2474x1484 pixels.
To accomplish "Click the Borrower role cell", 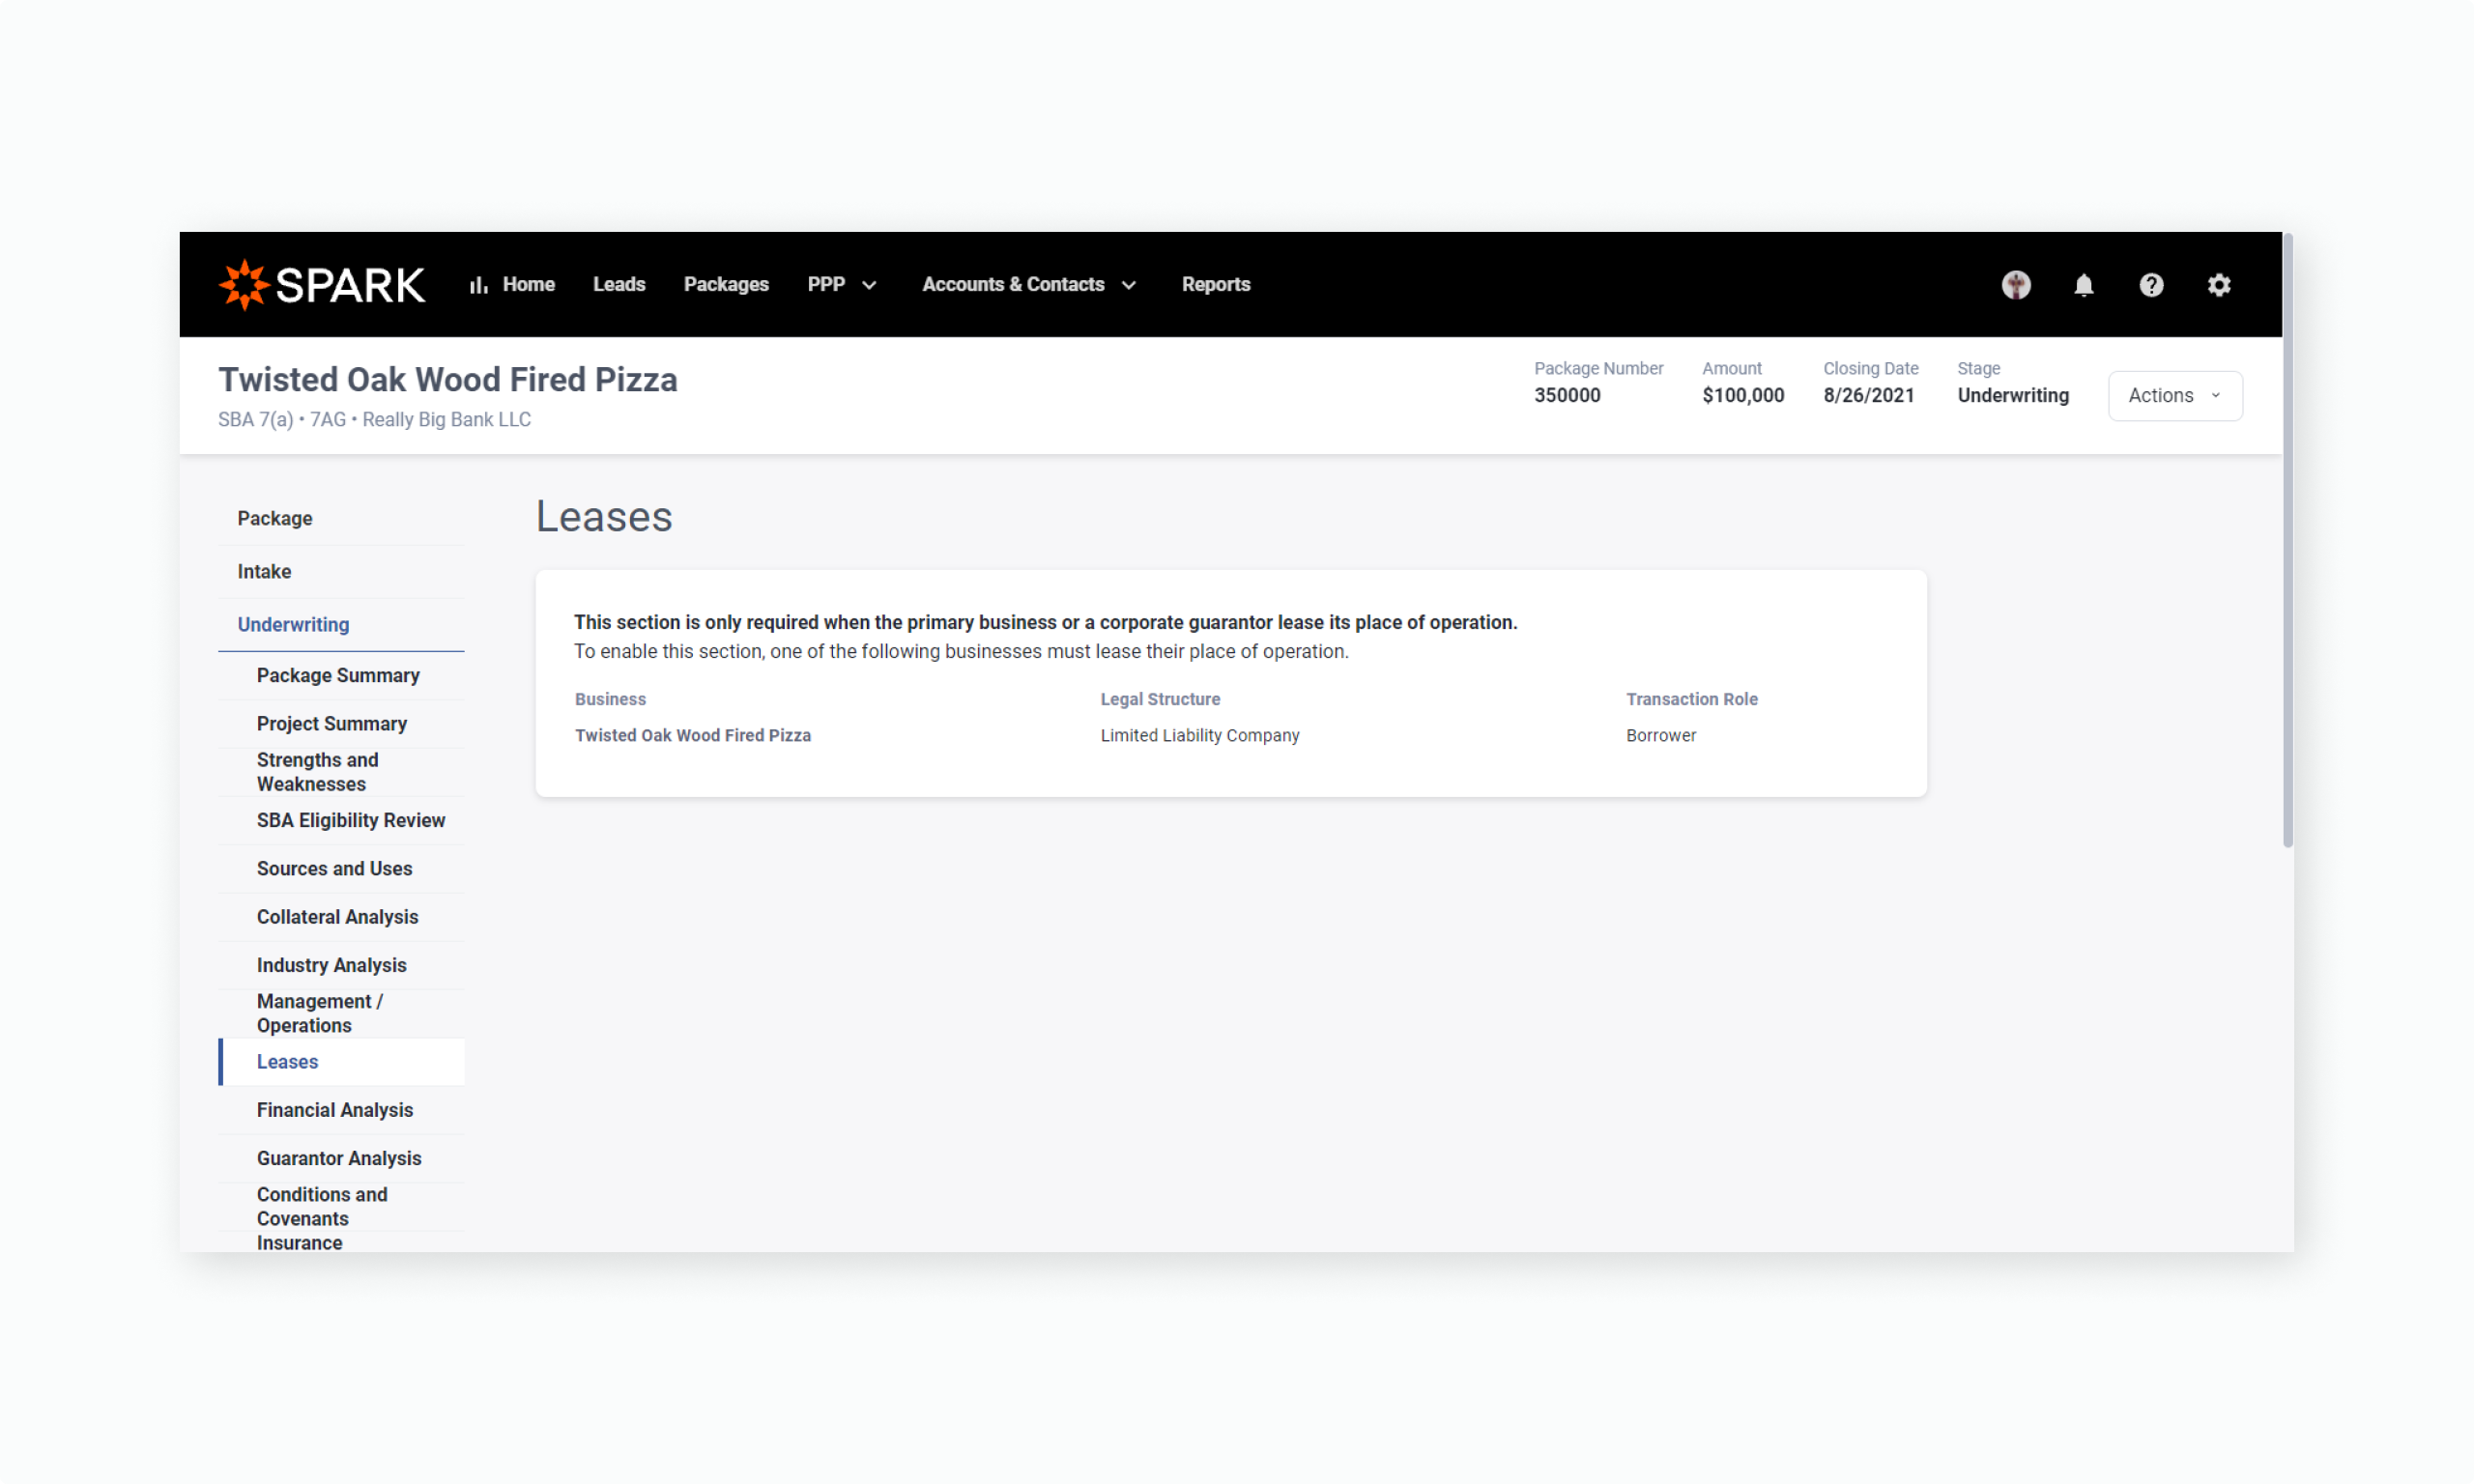I will [1660, 735].
